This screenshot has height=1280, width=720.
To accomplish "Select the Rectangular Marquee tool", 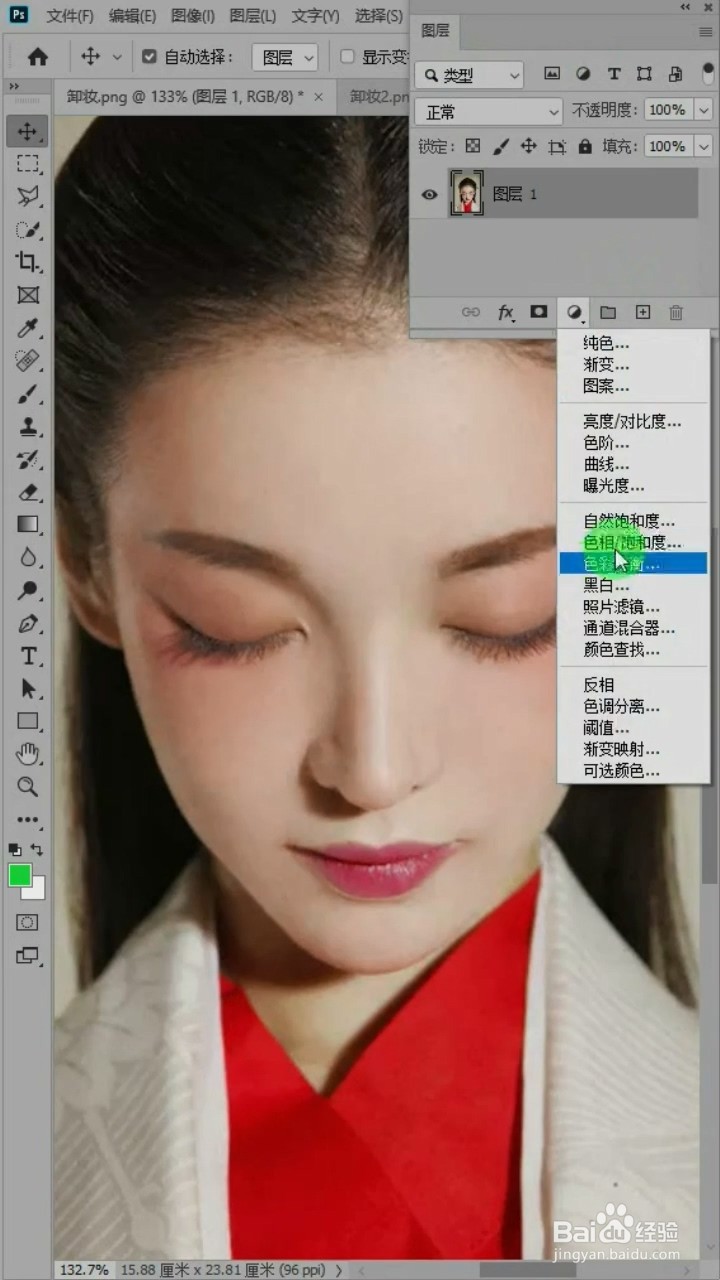I will [28, 165].
